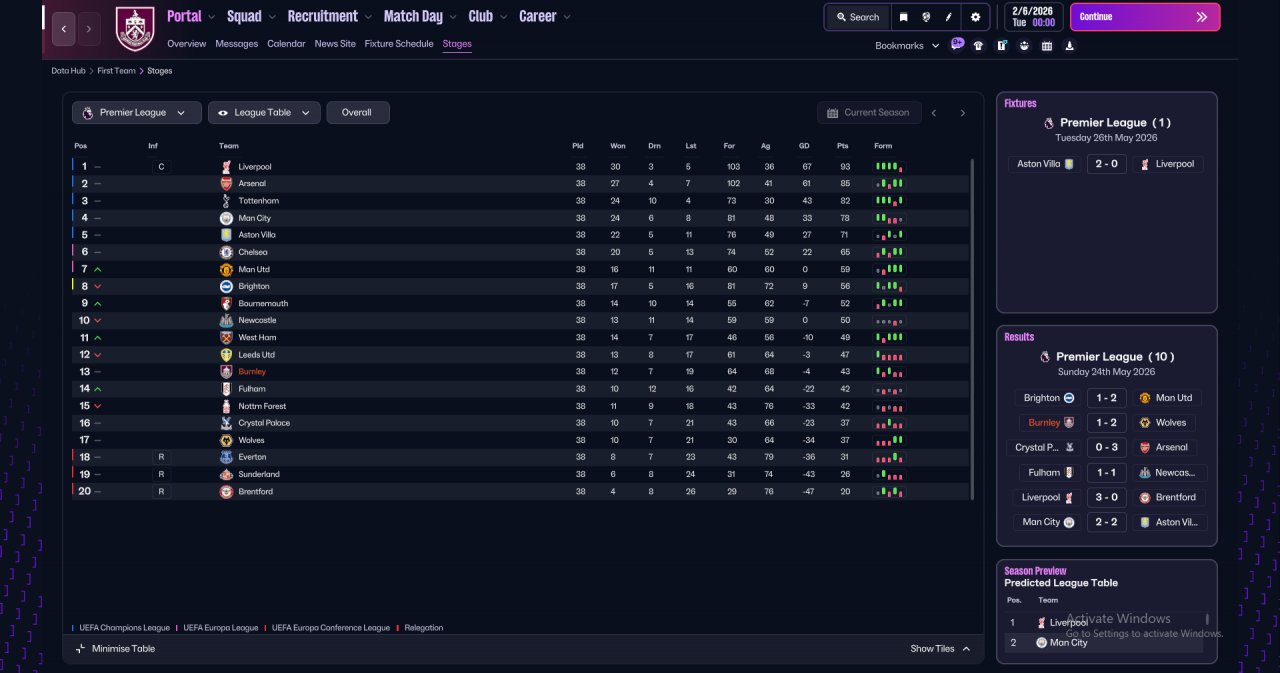Viewport: 1280px width, 673px height.
Task: Select the Stages tab
Action: (457, 44)
